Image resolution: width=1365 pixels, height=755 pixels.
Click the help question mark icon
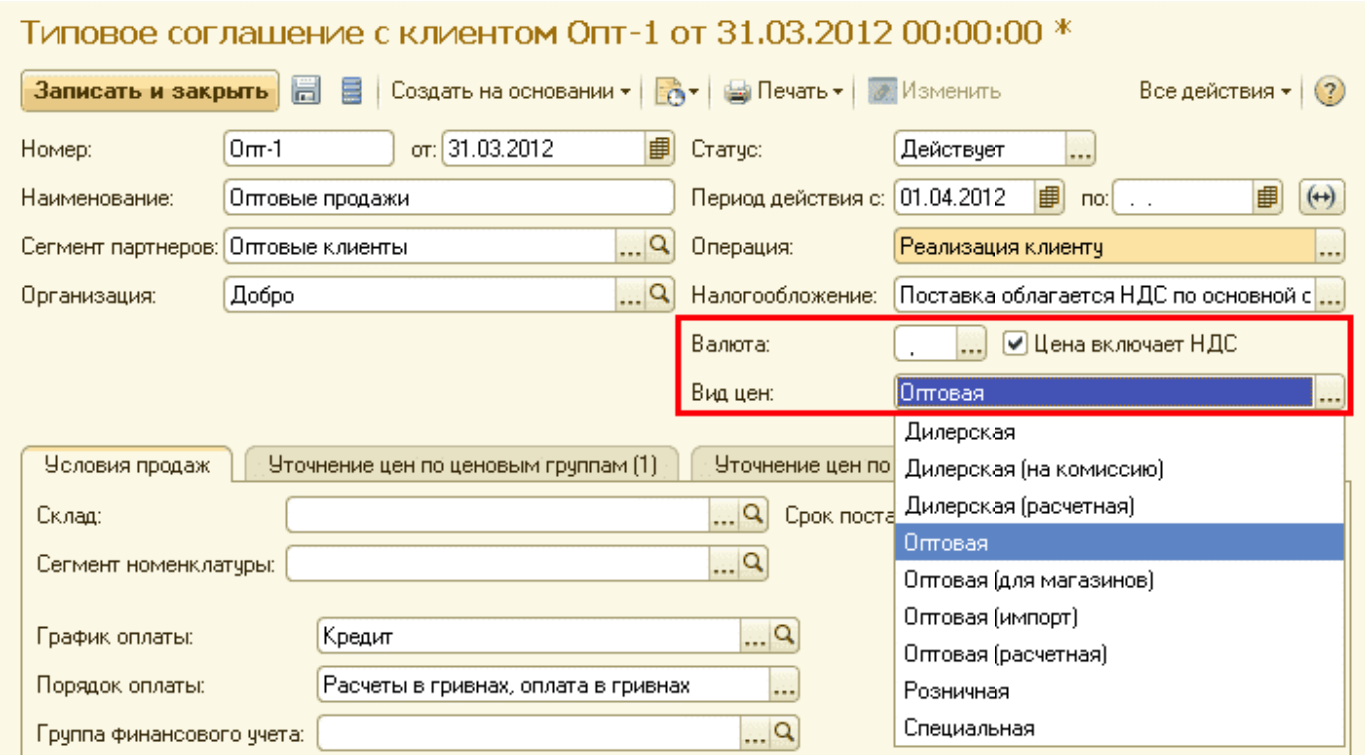(1329, 91)
